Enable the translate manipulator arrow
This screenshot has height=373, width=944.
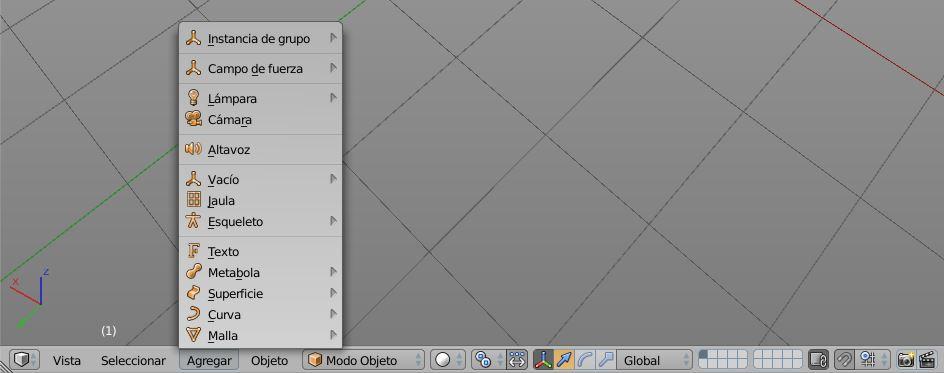click(x=564, y=360)
